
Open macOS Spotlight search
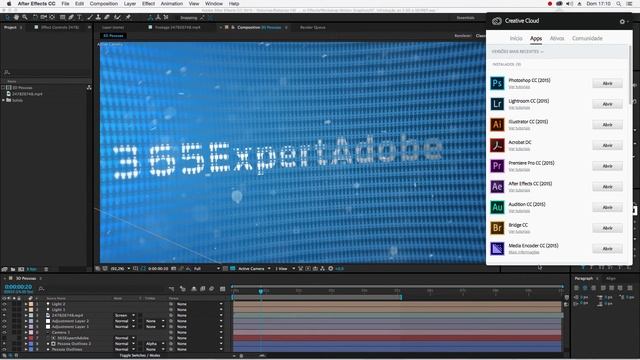click(x=619, y=4)
